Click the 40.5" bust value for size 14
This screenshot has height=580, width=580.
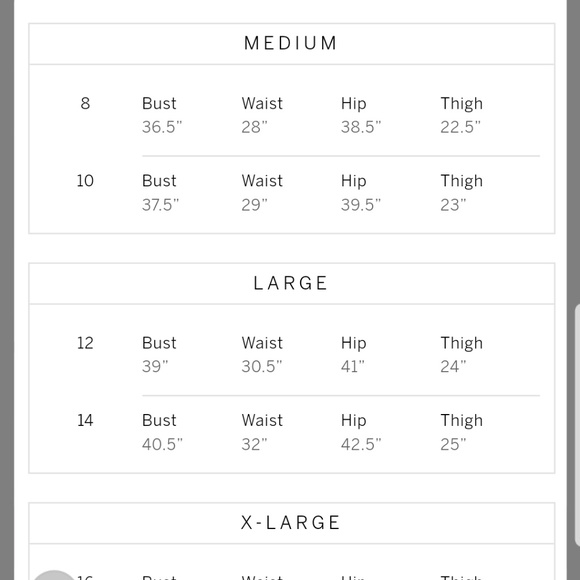(x=162, y=444)
